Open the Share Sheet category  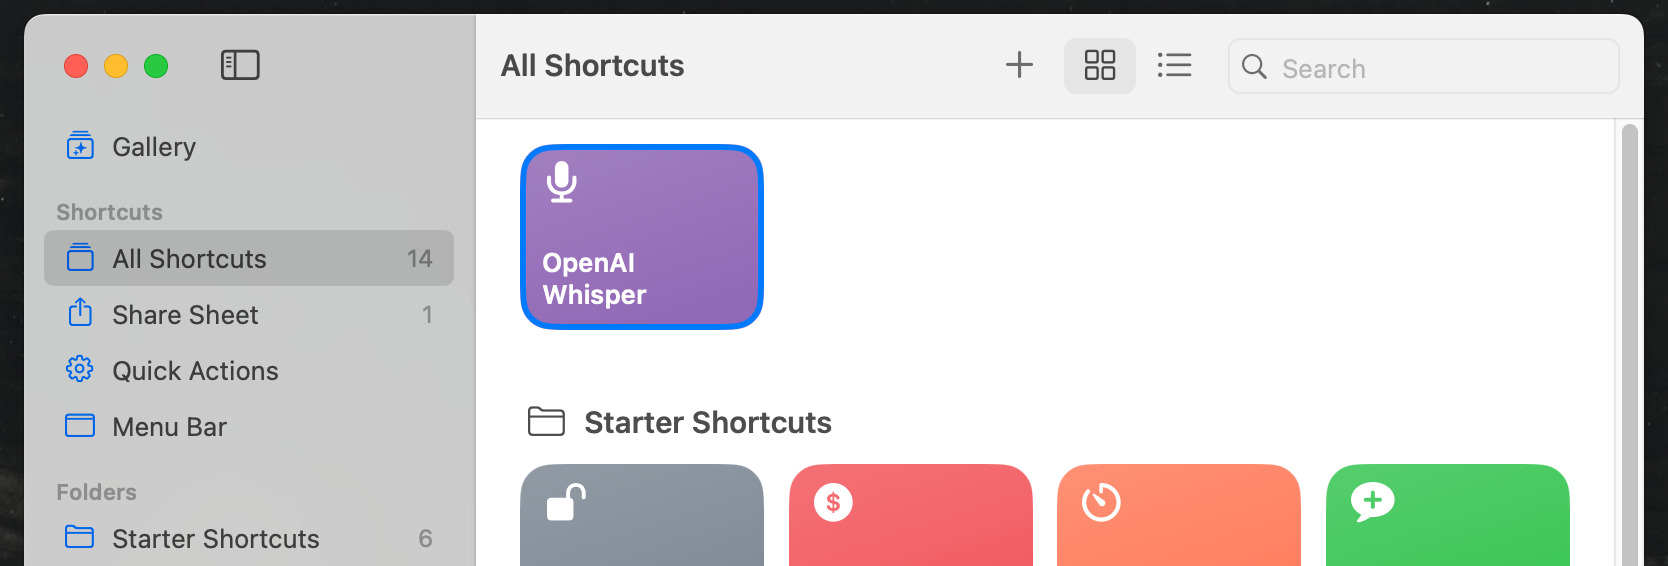point(185,315)
